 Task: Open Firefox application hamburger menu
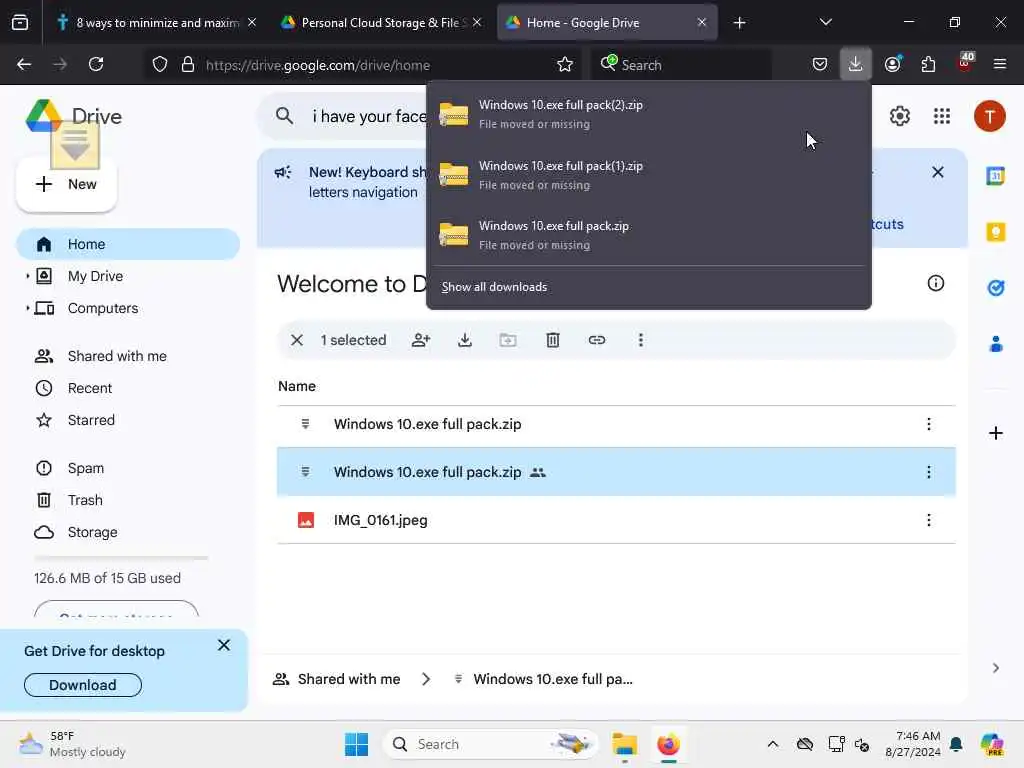[x=999, y=64]
